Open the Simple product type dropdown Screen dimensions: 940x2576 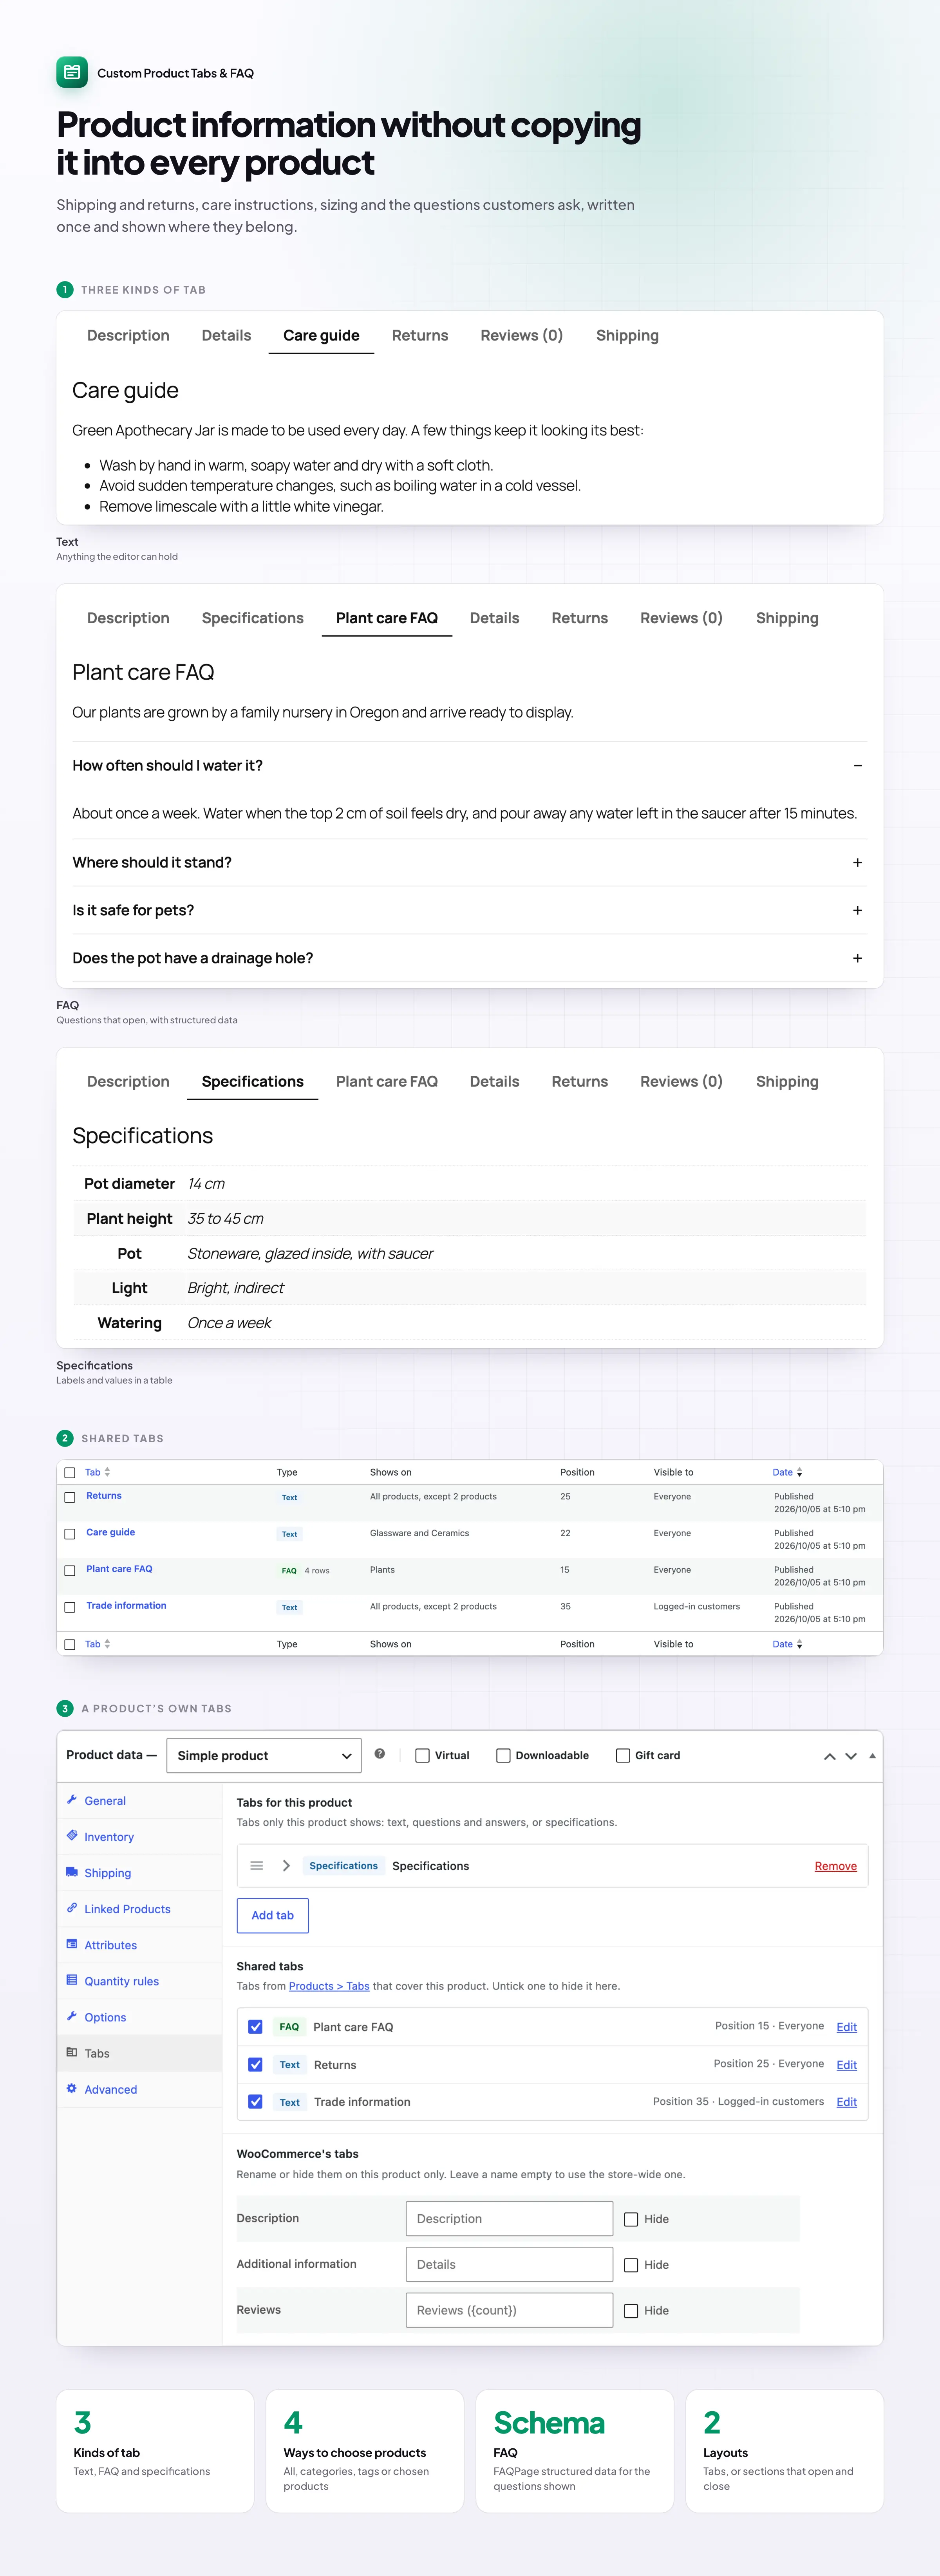click(x=264, y=1755)
